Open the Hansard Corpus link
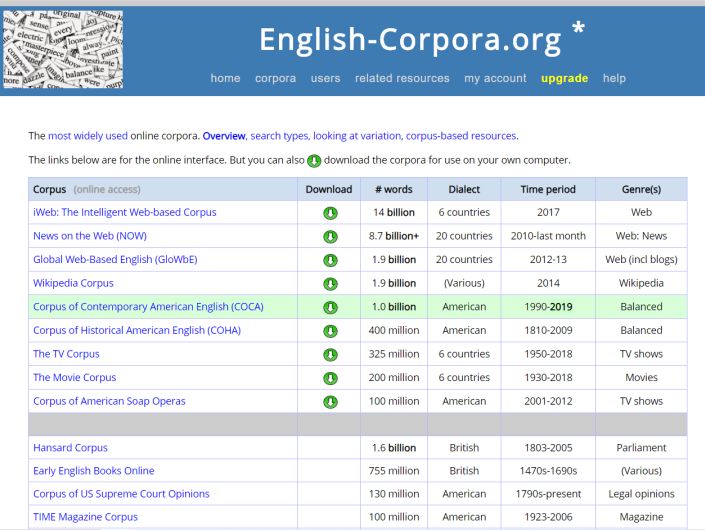This screenshot has height=530, width=705. click(71, 448)
